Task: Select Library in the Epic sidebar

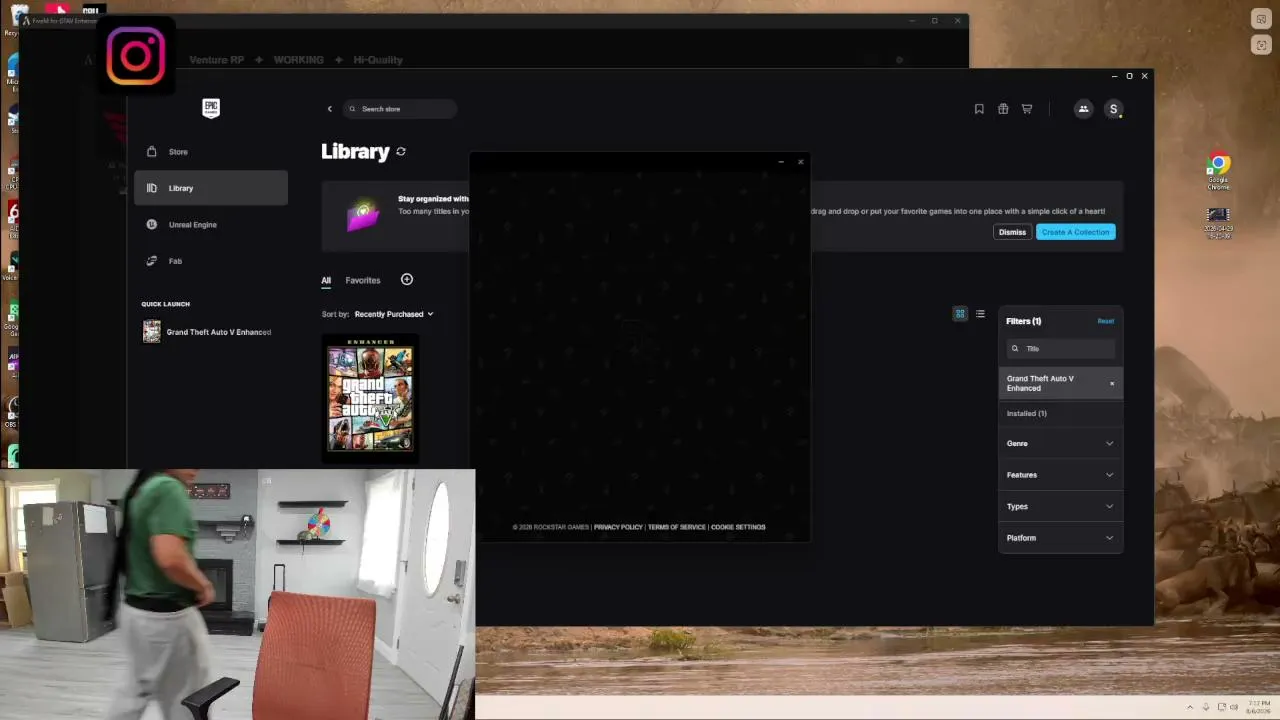Action: coord(211,188)
